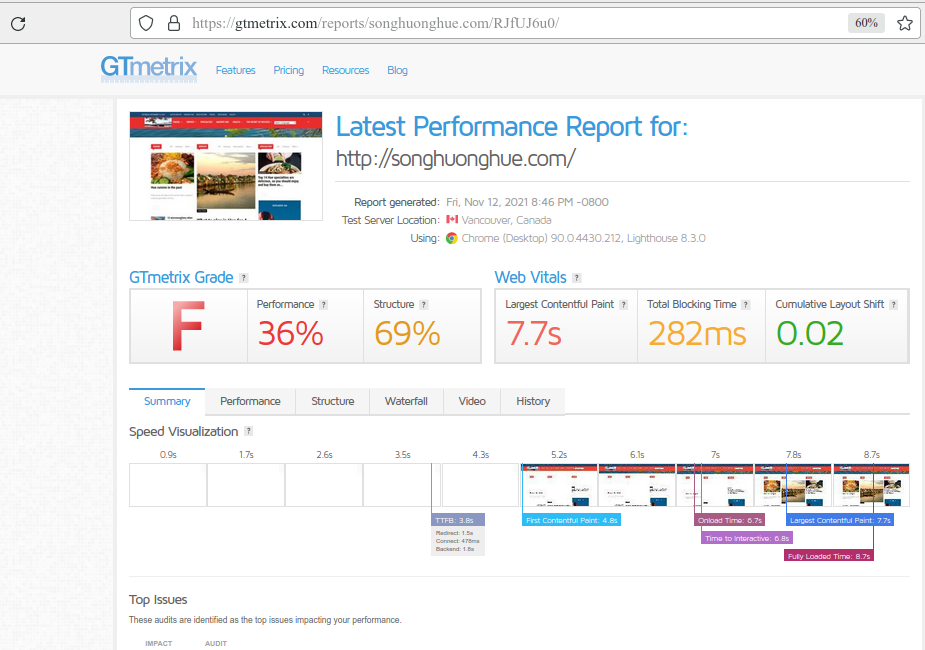The height and width of the screenshot is (650, 925).
Task: Click the 7s filmstrip frame
Action: pyautogui.click(x=715, y=485)
